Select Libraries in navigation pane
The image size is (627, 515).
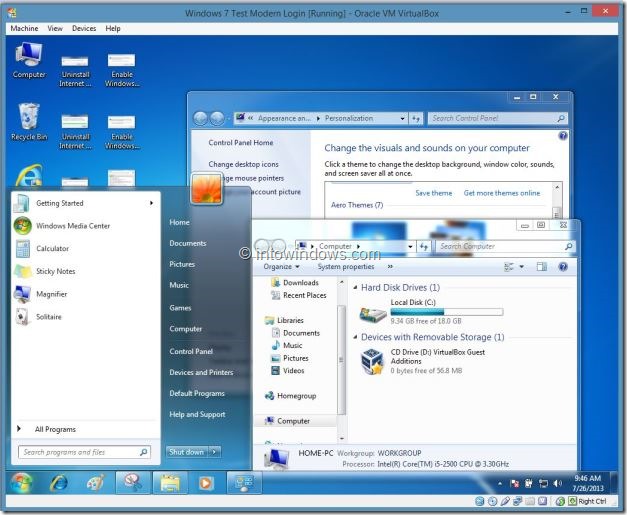coord(284,320)
